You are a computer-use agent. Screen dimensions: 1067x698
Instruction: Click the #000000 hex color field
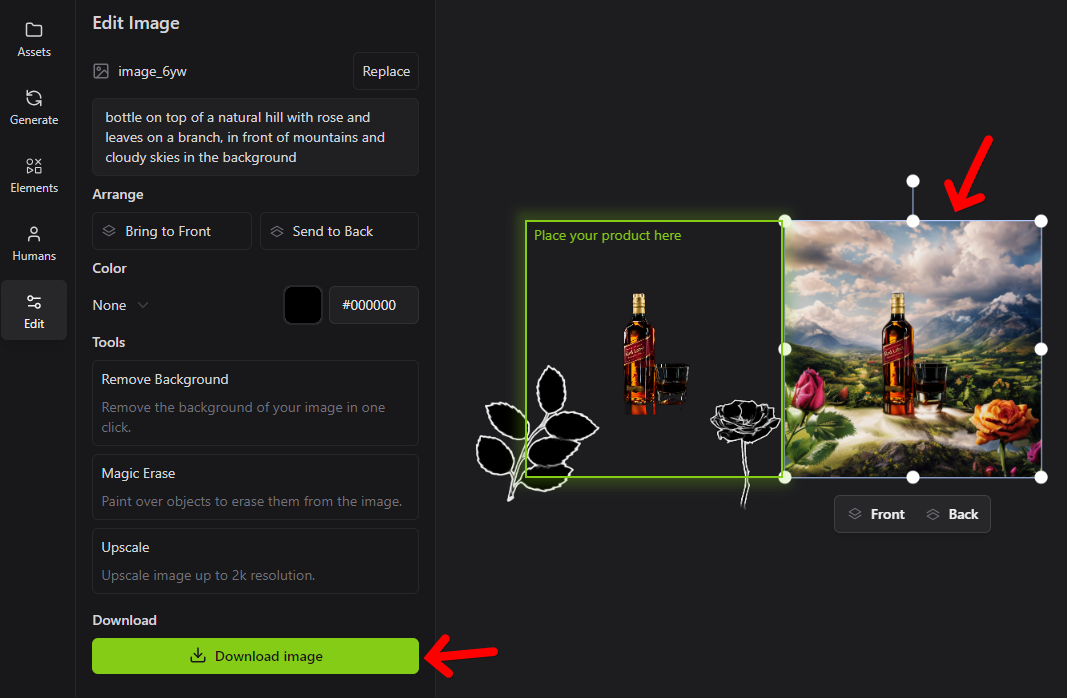pos(374,305)
